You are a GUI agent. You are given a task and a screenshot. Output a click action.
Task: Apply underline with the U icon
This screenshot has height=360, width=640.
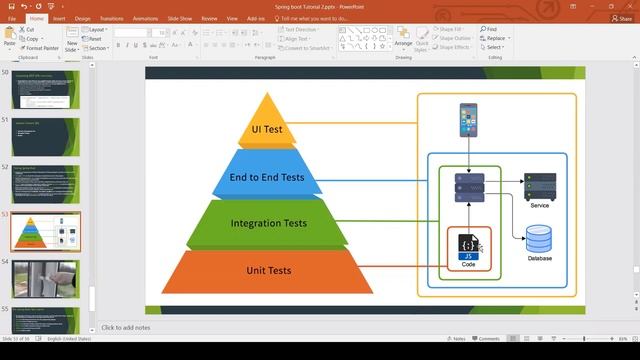pyautogui.click(x=136, y=45)
